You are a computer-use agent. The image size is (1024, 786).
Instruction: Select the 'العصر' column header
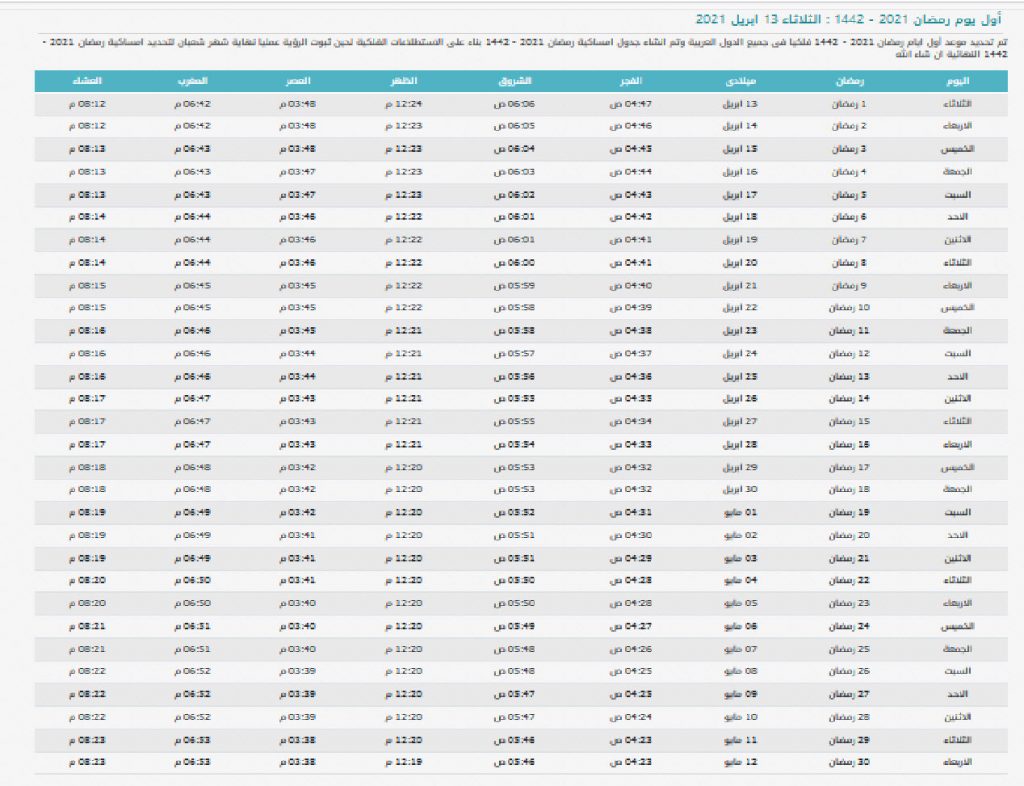pyautogui.click(x=298, y=81)
